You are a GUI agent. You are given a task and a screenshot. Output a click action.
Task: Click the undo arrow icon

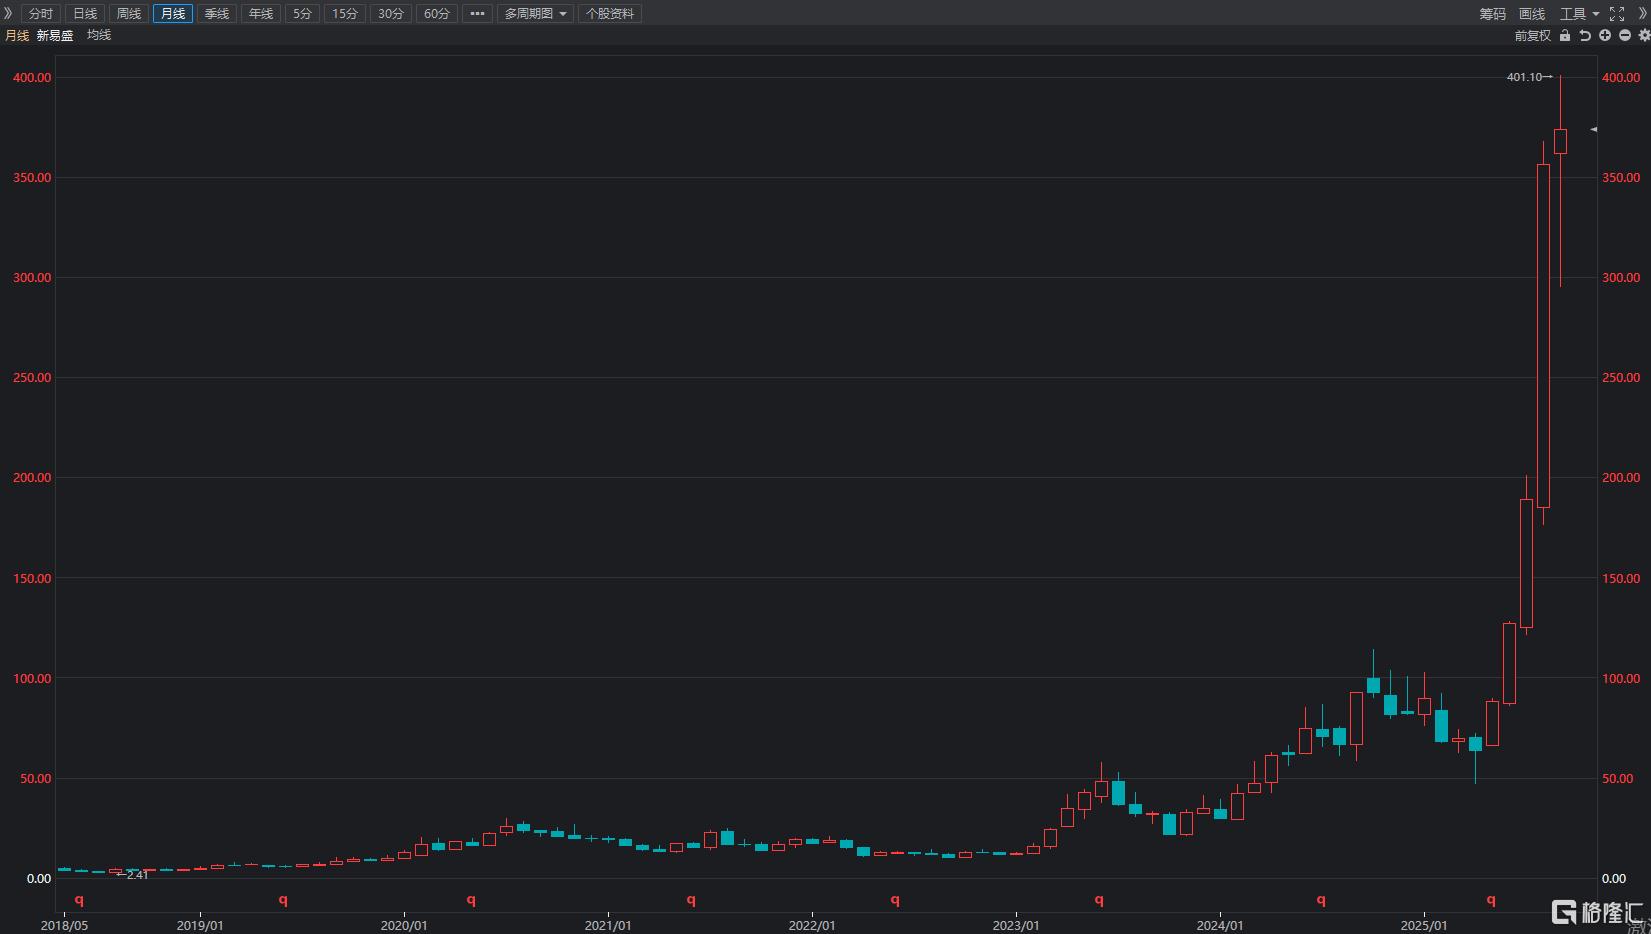[x=1585, y=35]
